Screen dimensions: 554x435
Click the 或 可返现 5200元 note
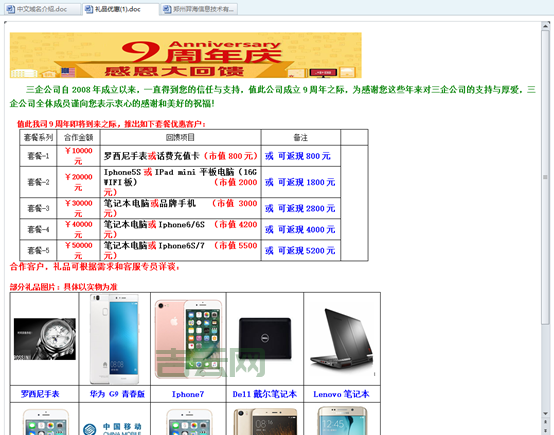pyautogui.click(x=300, y=251)
